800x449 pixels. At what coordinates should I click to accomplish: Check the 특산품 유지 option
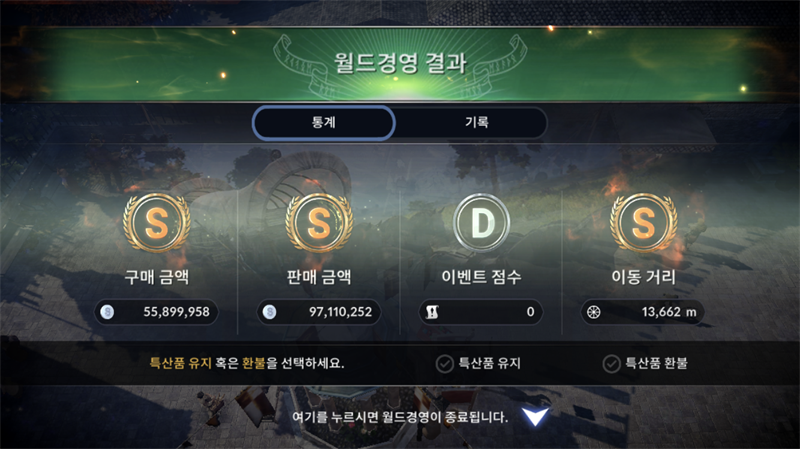445,364
